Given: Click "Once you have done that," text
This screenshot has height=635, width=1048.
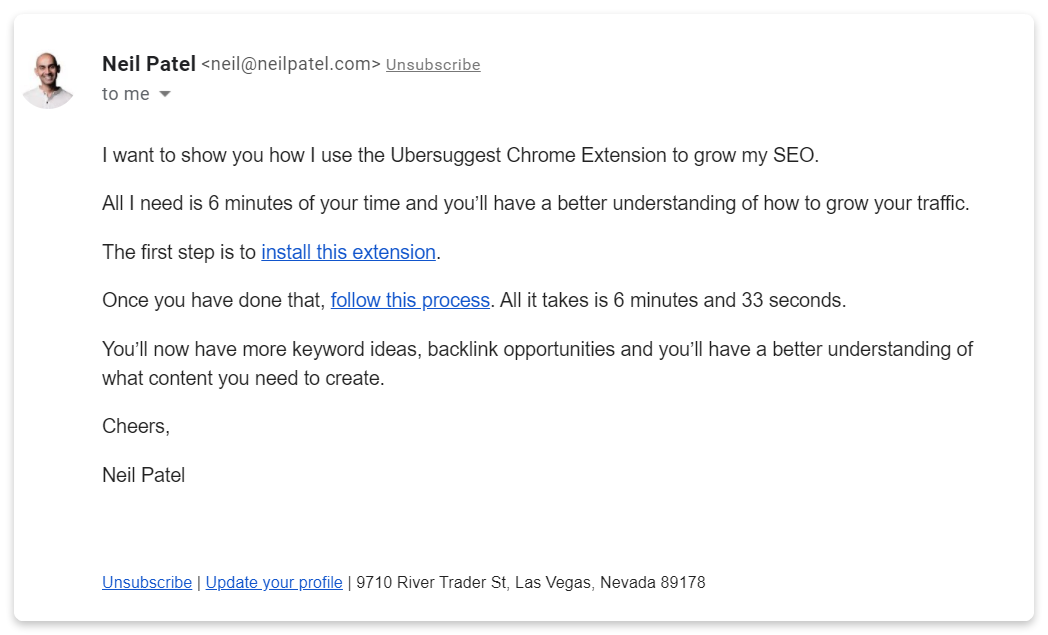Looking at the screenshot, I should (214, 300).
